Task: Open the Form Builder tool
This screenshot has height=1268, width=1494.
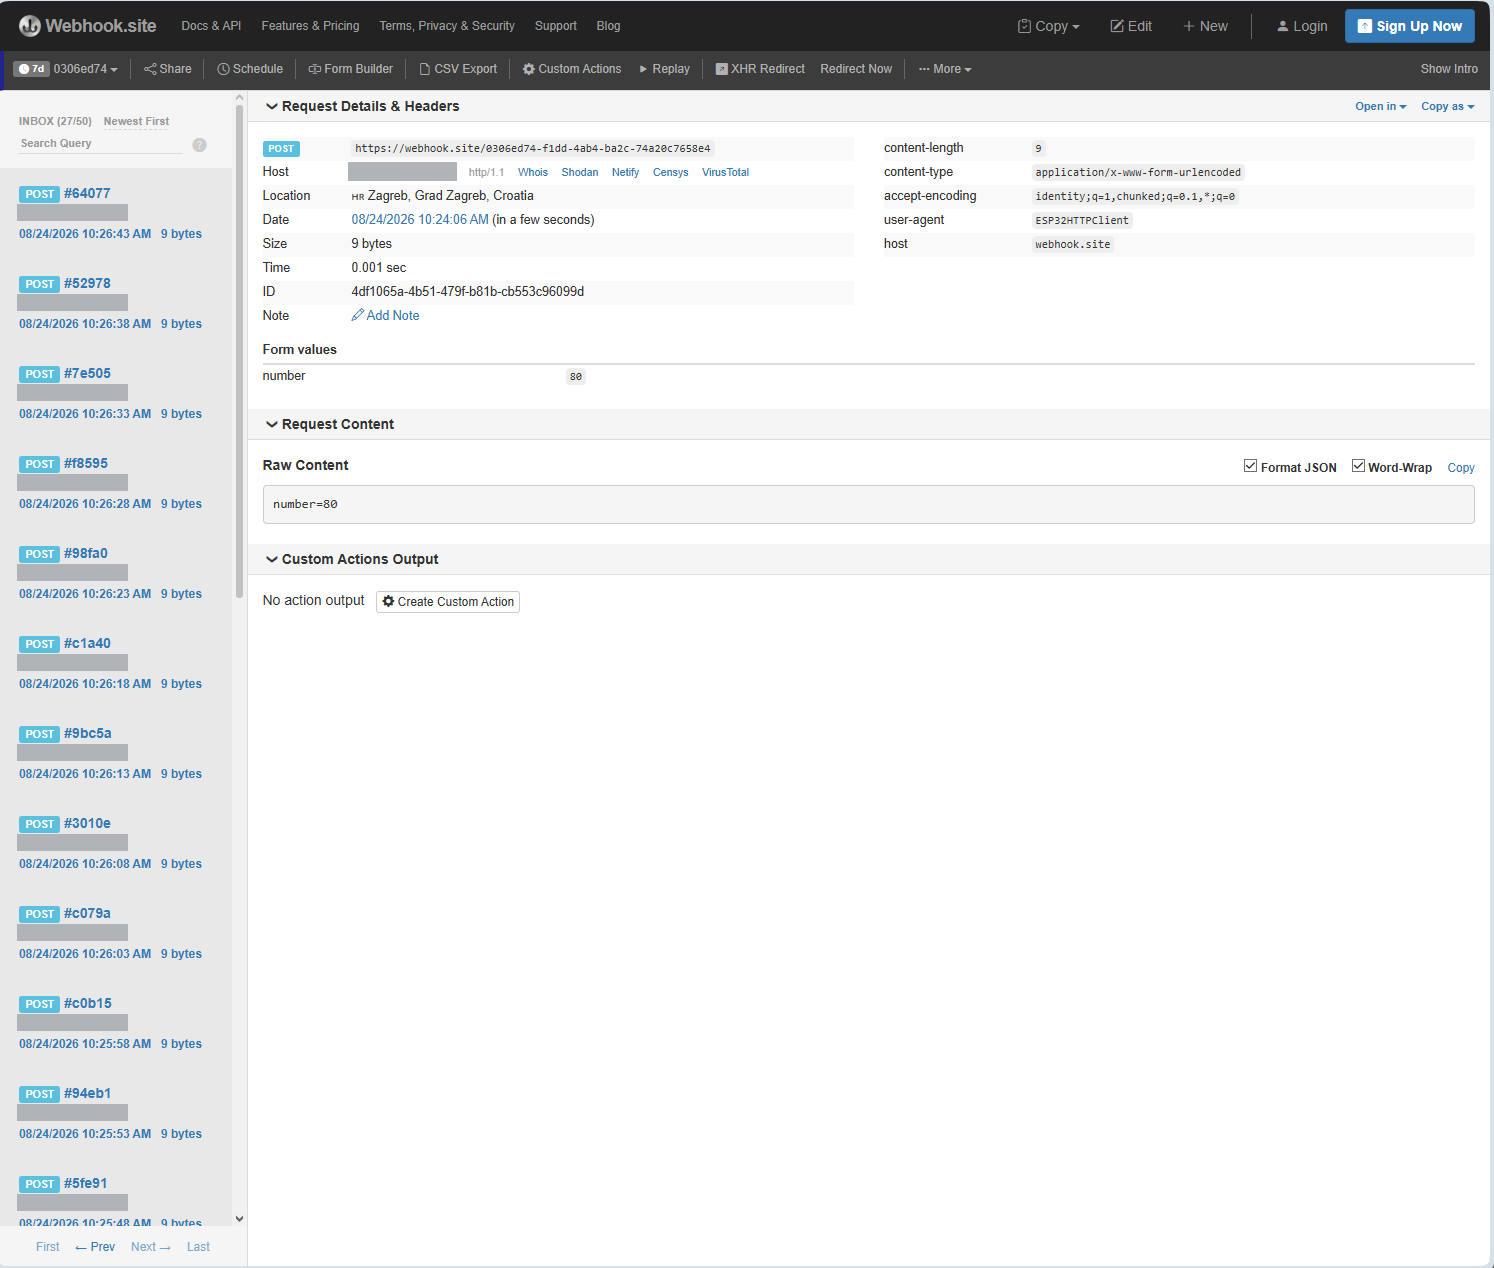Action: tap(350, 69)
